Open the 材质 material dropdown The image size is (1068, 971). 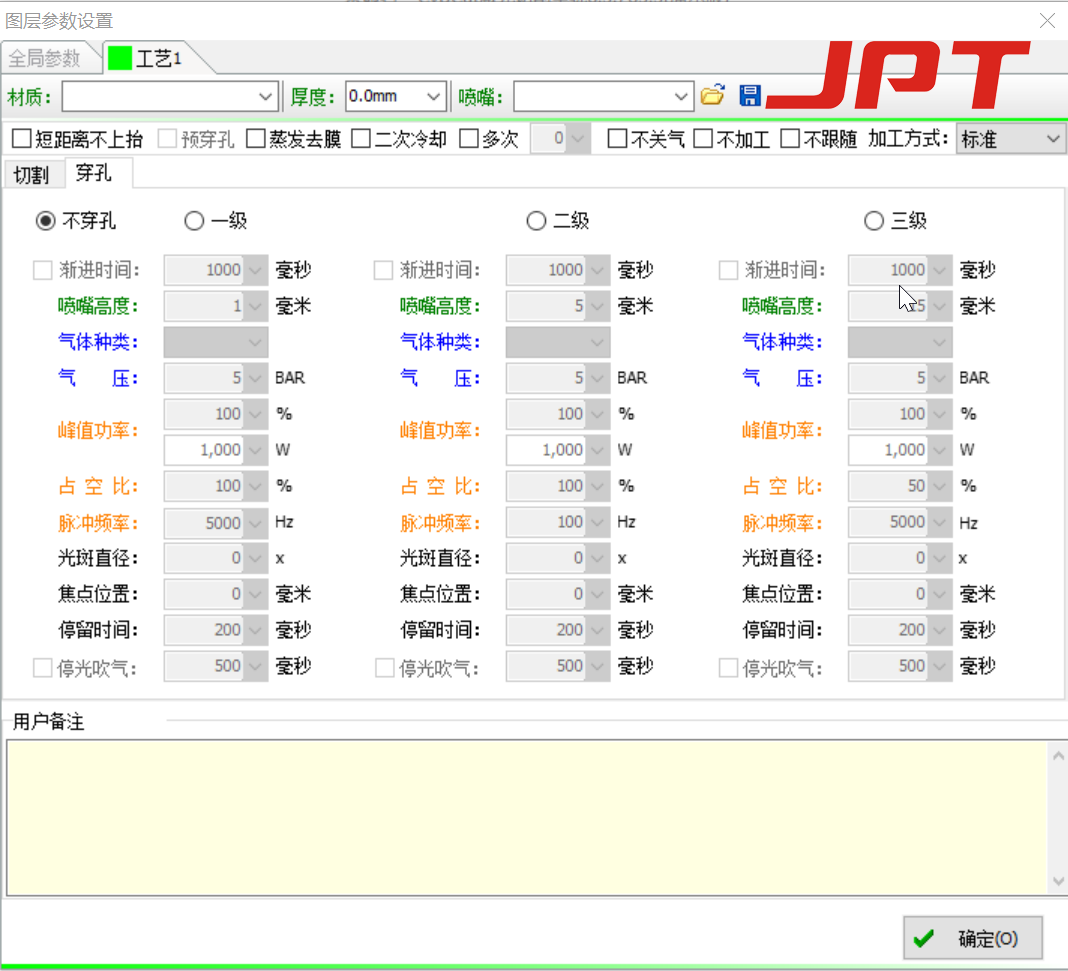(x=266, y=97)
